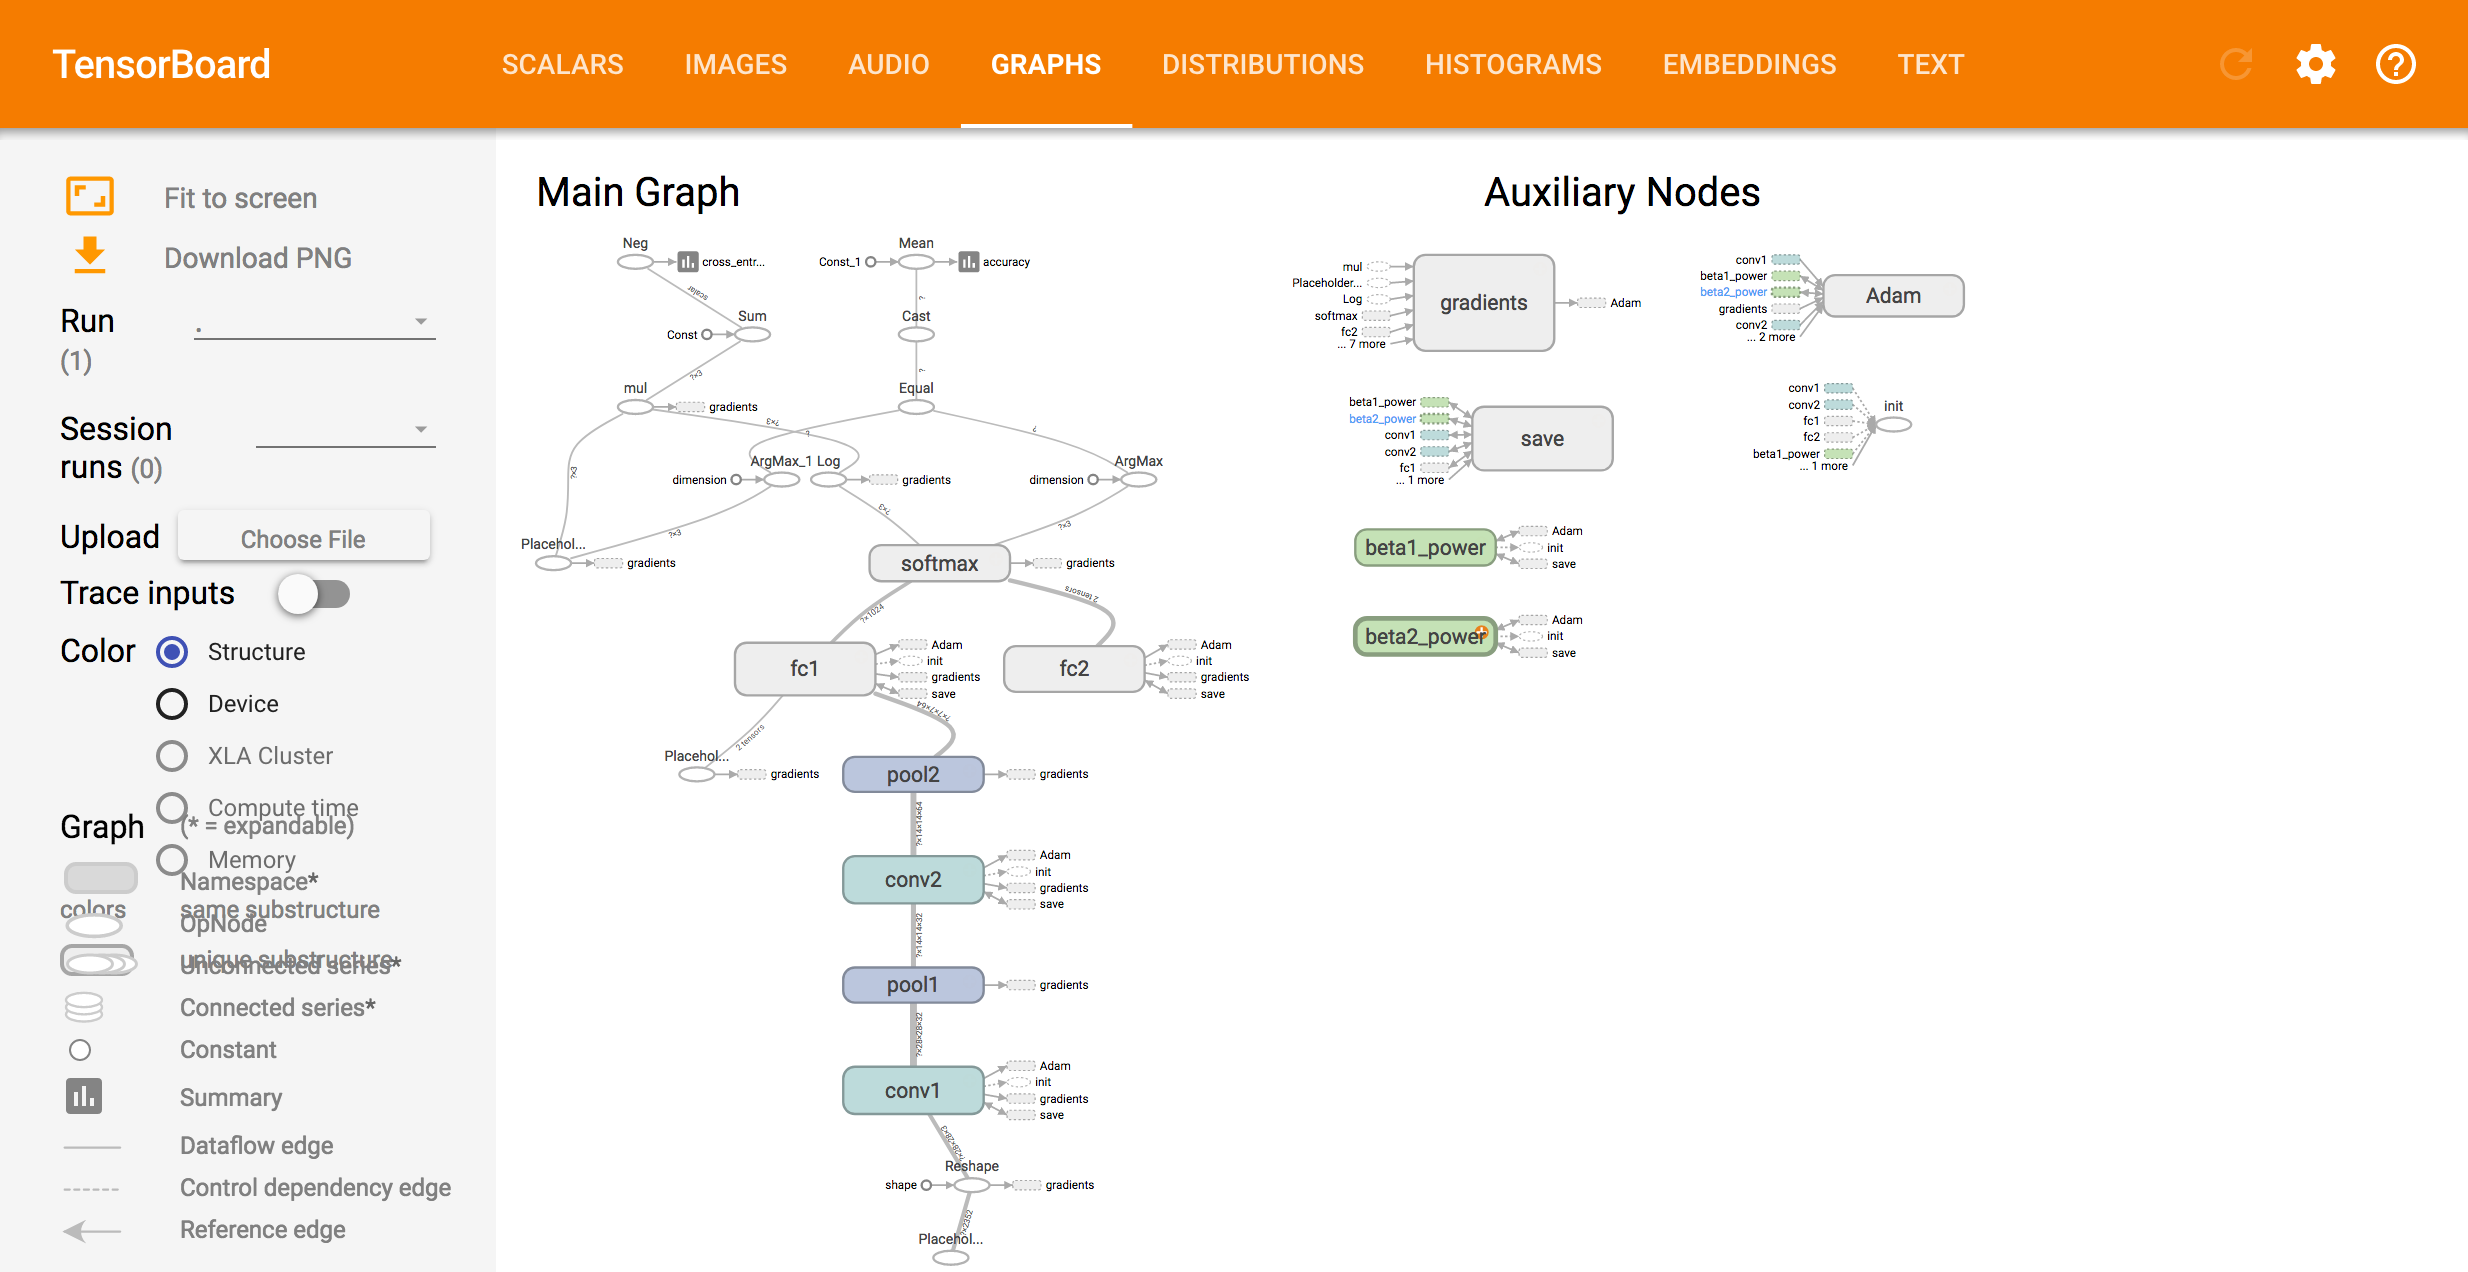Click the gradients node in Auxiliary Nodes
This screenshot has height=1272, width=2468.
(x=1483, y=302)
